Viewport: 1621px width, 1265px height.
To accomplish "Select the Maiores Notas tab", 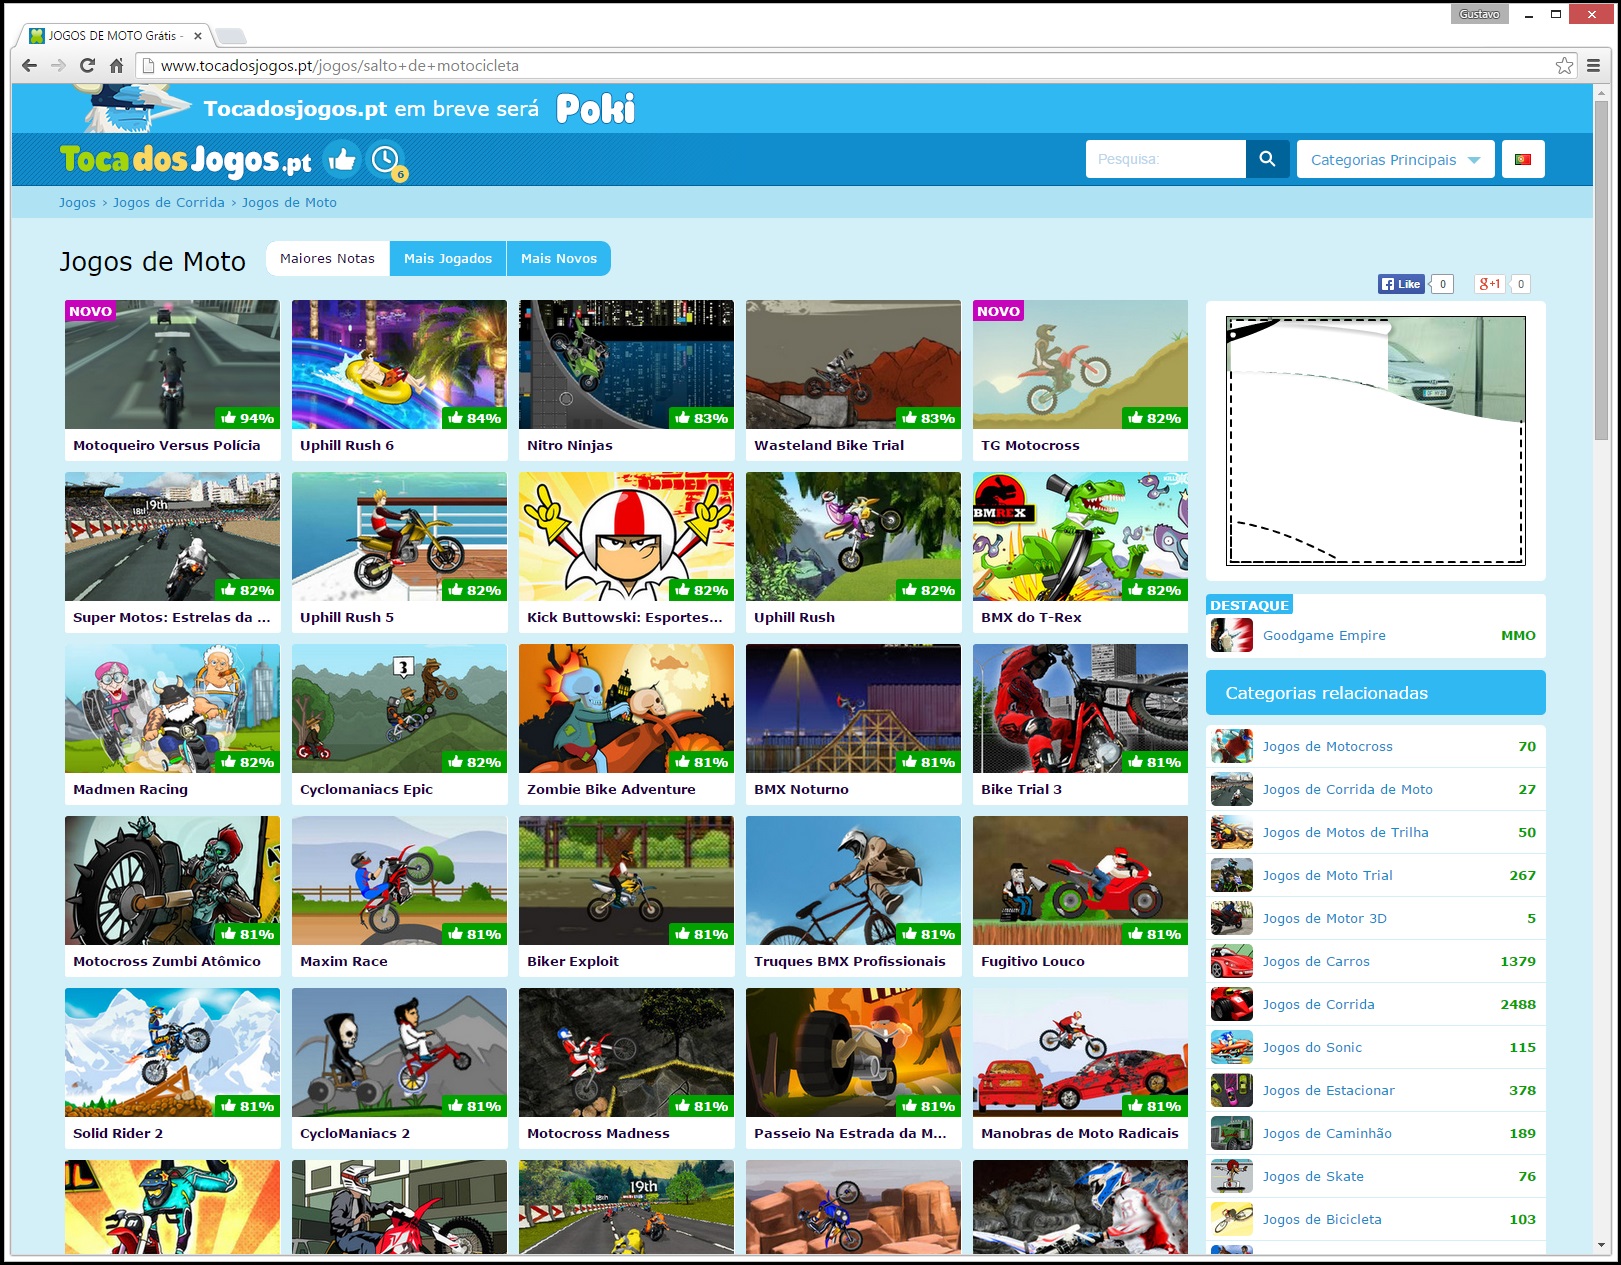I will click(x=327, y=259).
